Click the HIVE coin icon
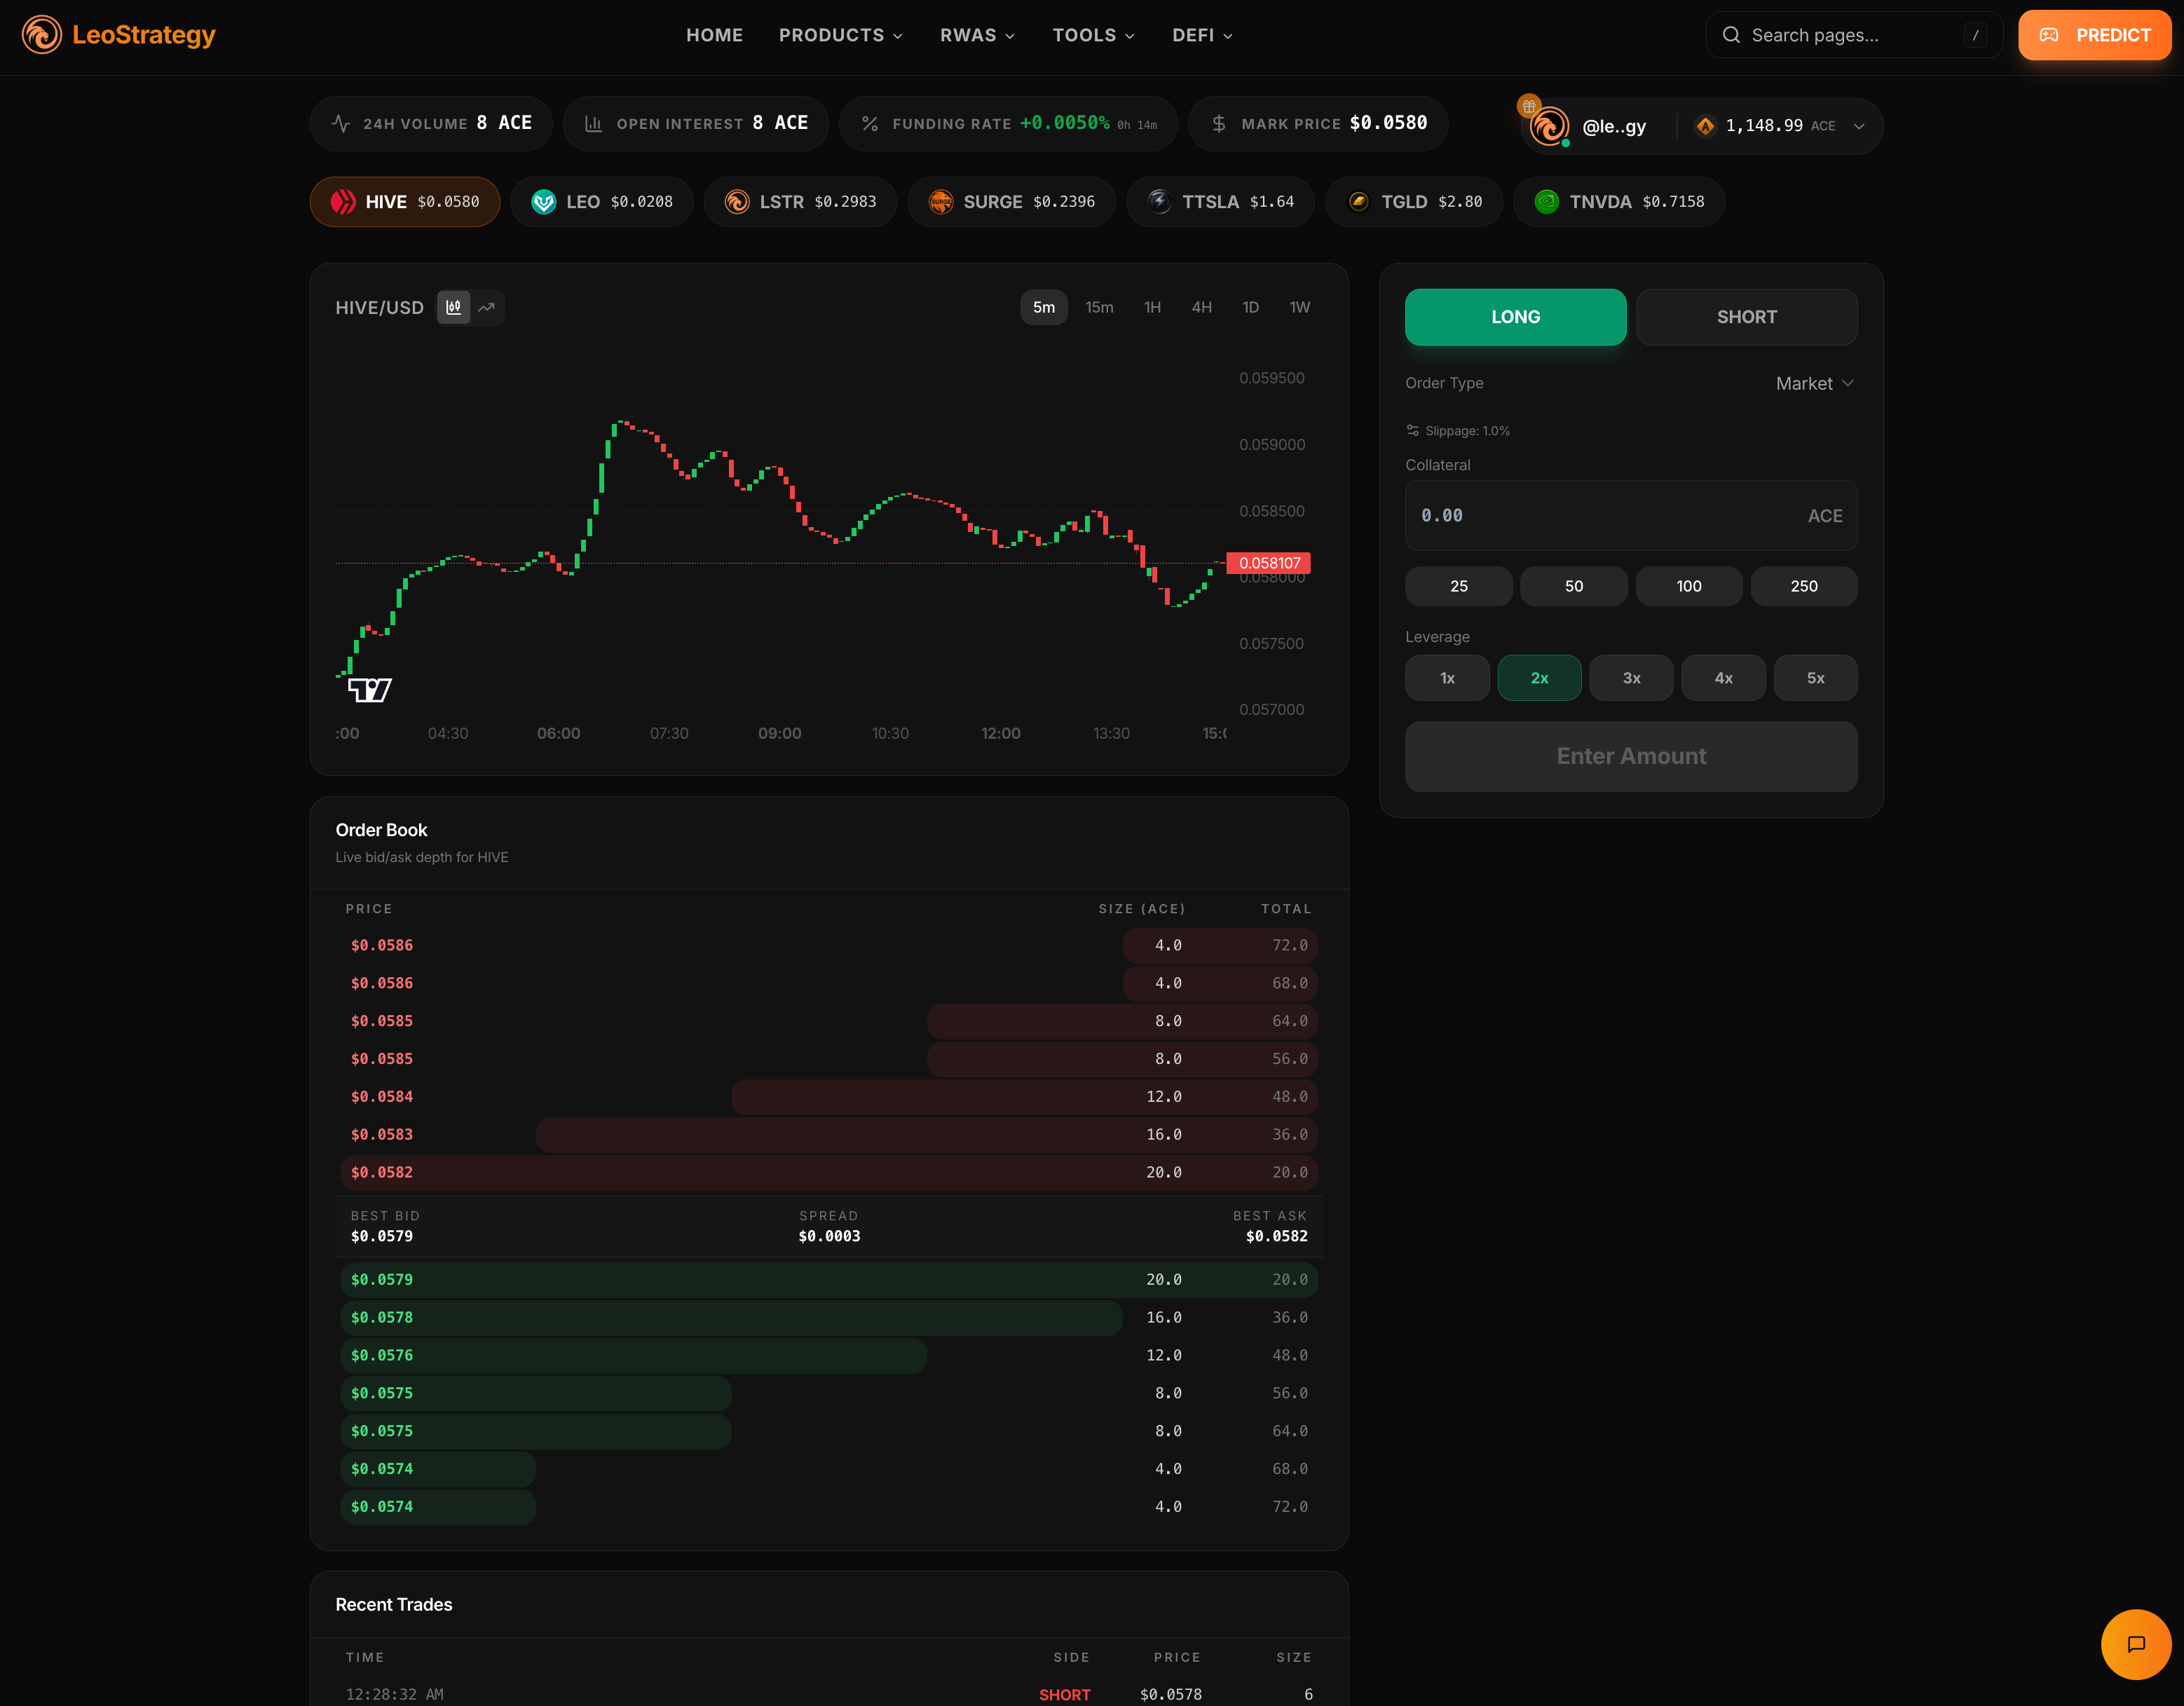Viewport: 2184px width, 1706px height. pyautogui.click(x=343, y=202)
